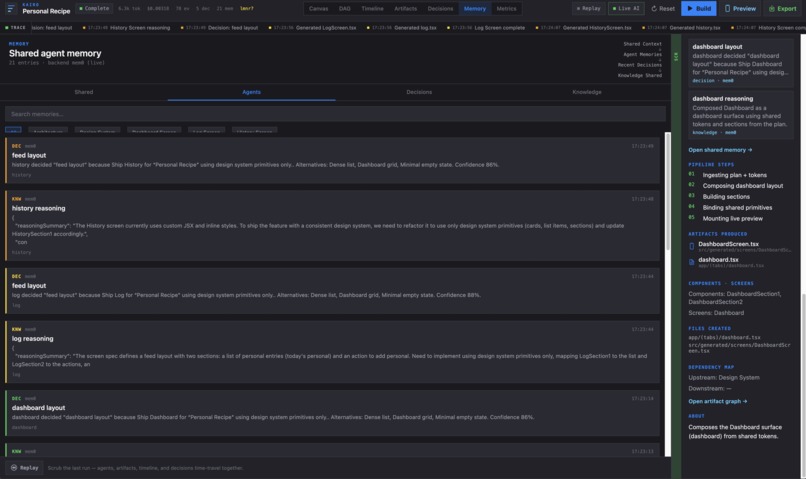Open the Preview button
This screenshot has height=479, width=806.
point(740,8)
